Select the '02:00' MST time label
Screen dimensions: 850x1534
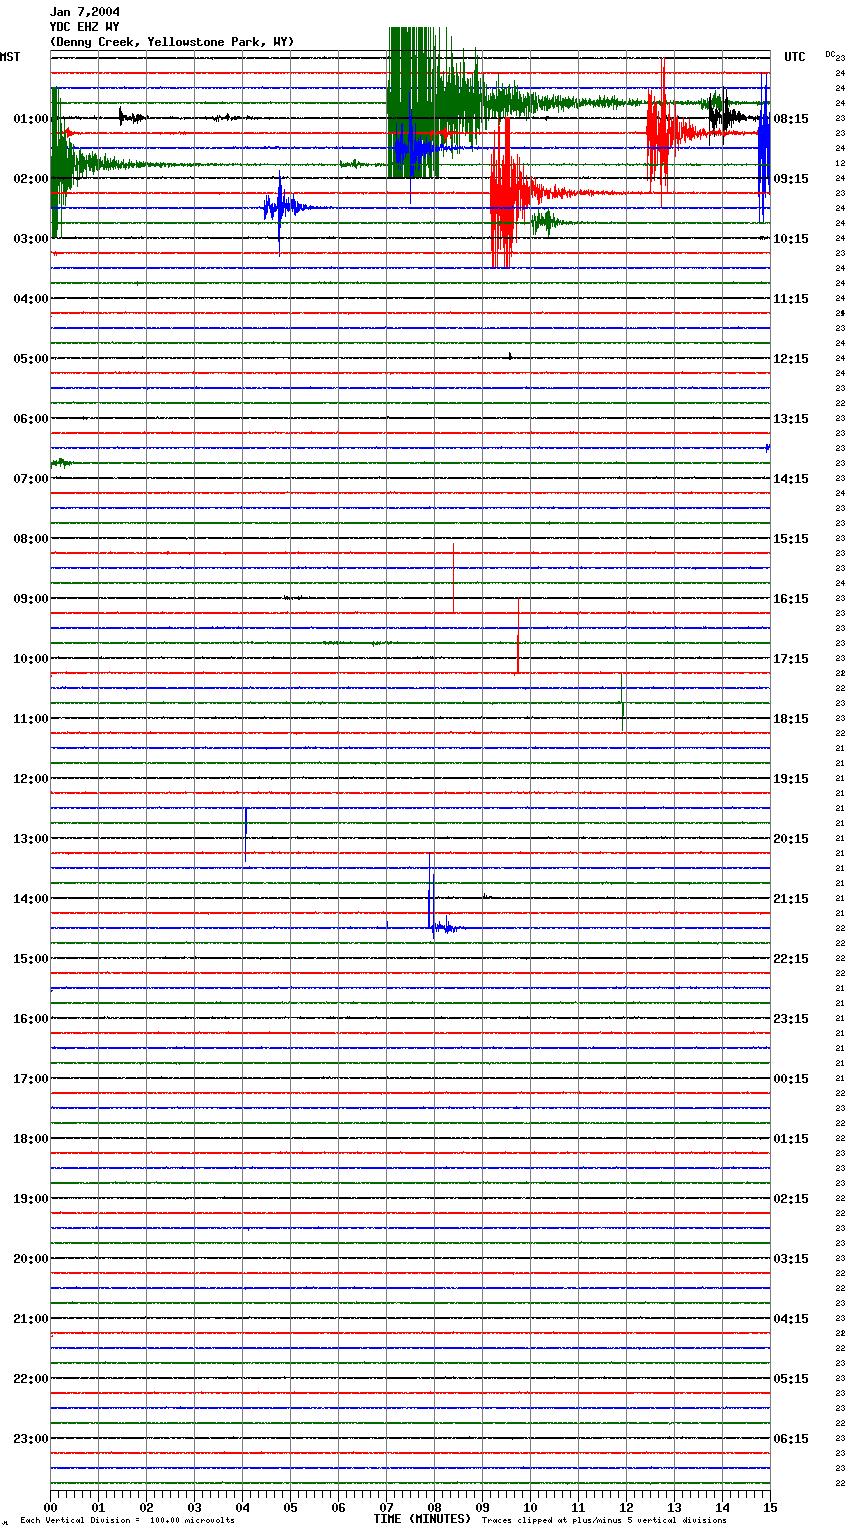tap(31, 179)
